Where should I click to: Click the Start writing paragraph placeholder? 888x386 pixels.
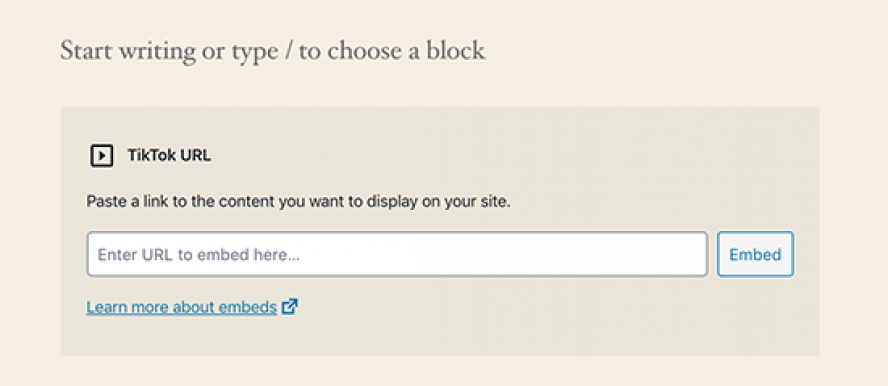coord(272,51)
